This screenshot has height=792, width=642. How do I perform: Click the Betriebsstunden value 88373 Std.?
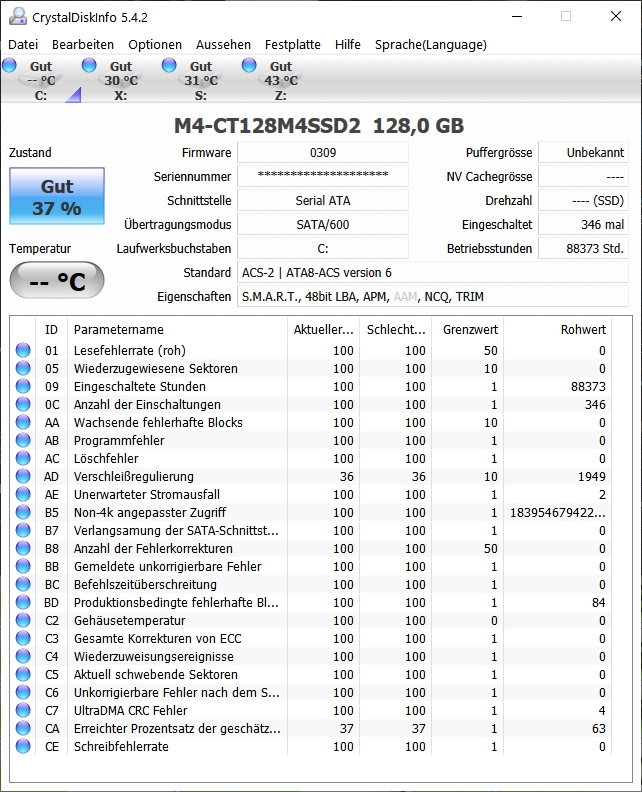(x=583, y=249)
